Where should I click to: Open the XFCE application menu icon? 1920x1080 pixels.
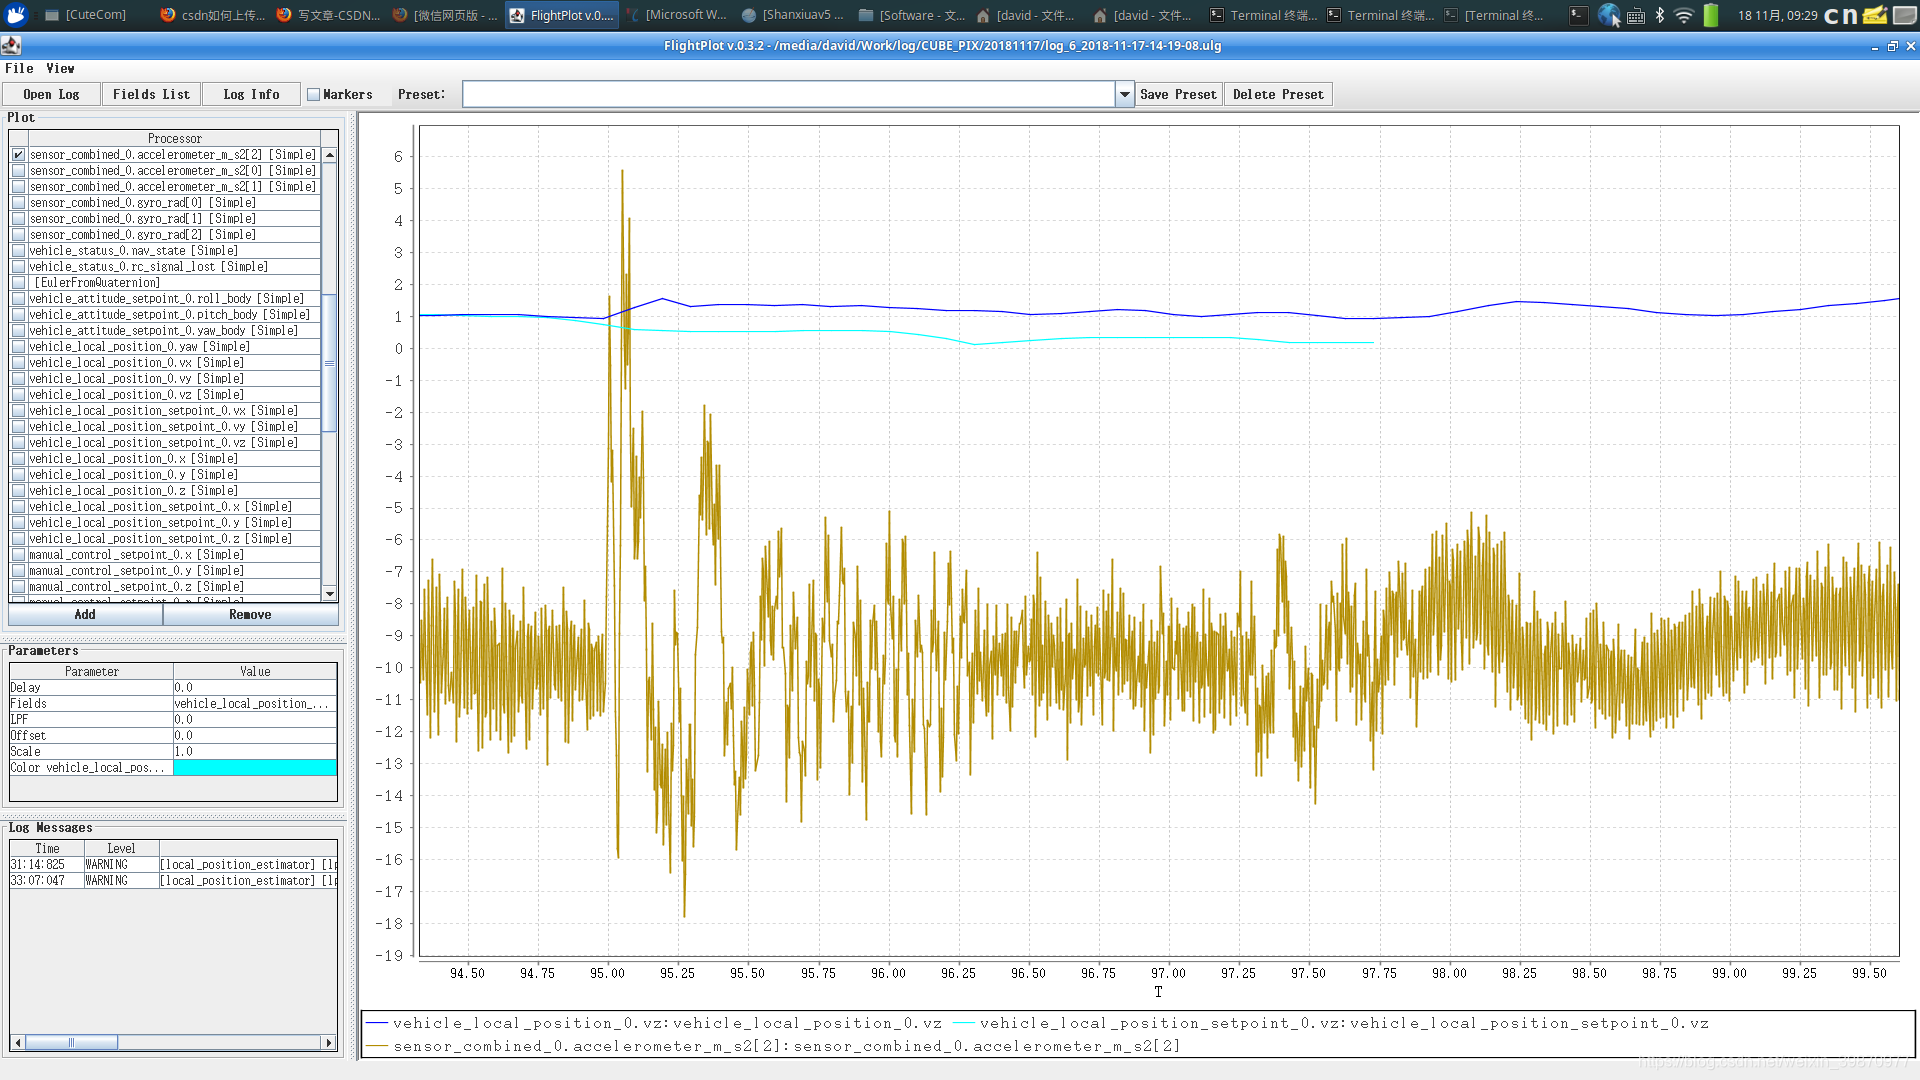(16, 15)
